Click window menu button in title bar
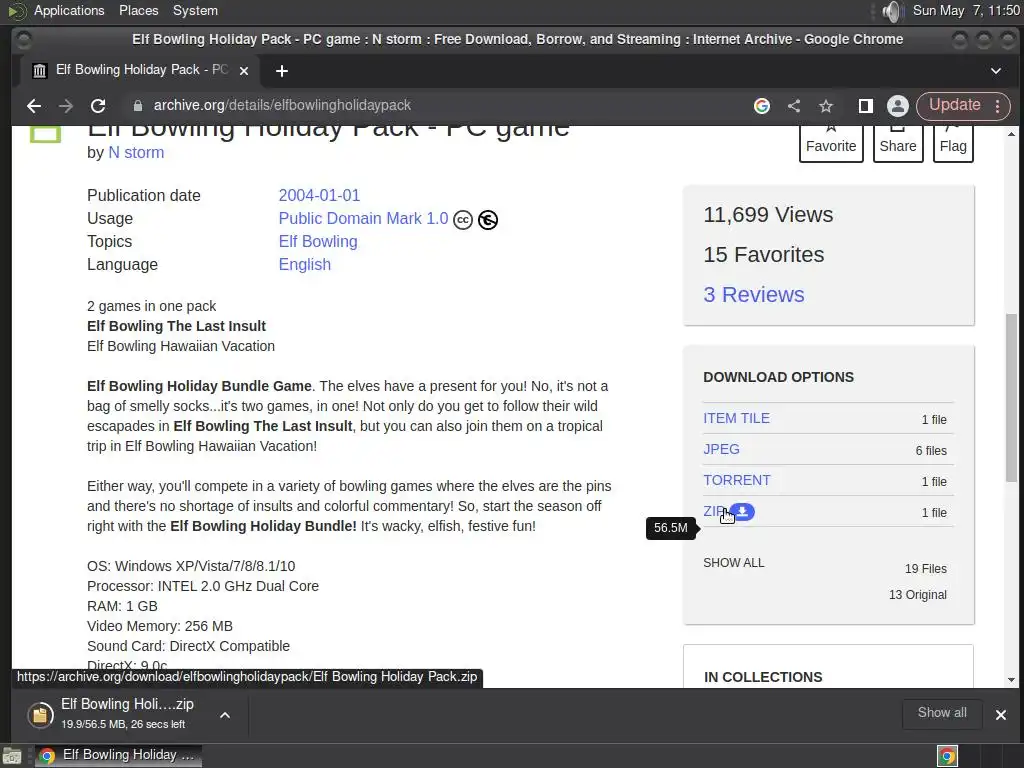 (24, 40)
